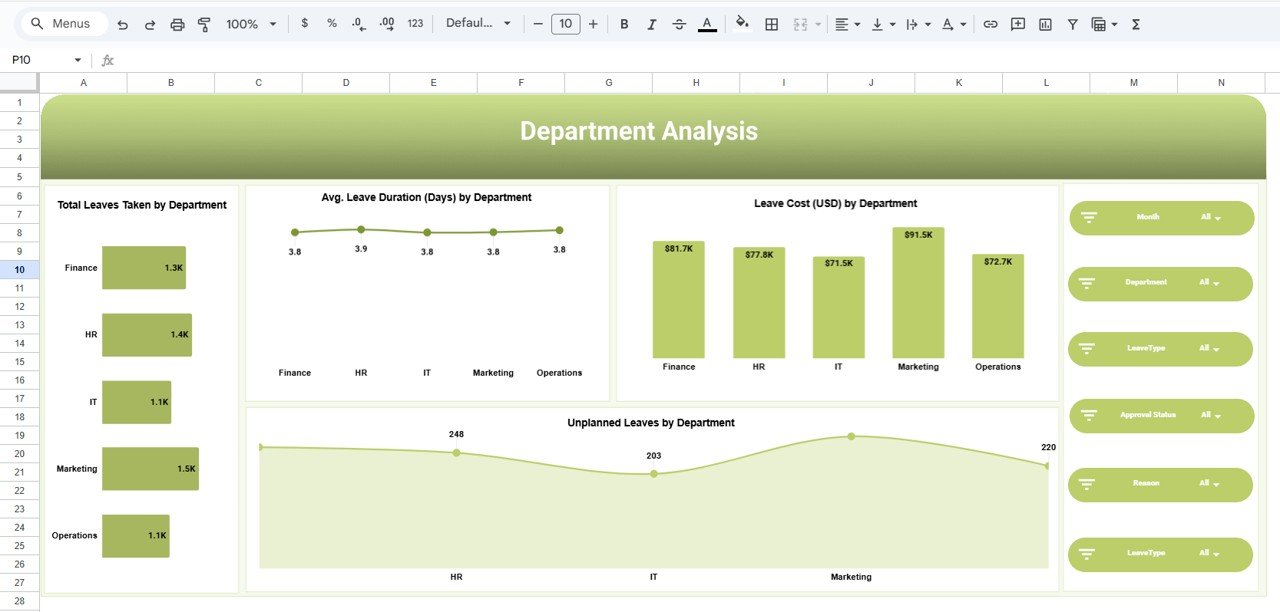Viewport: 1280px width, 612px height.
Task: Open the functions (Σ) menu
Action: (1135, 23)
